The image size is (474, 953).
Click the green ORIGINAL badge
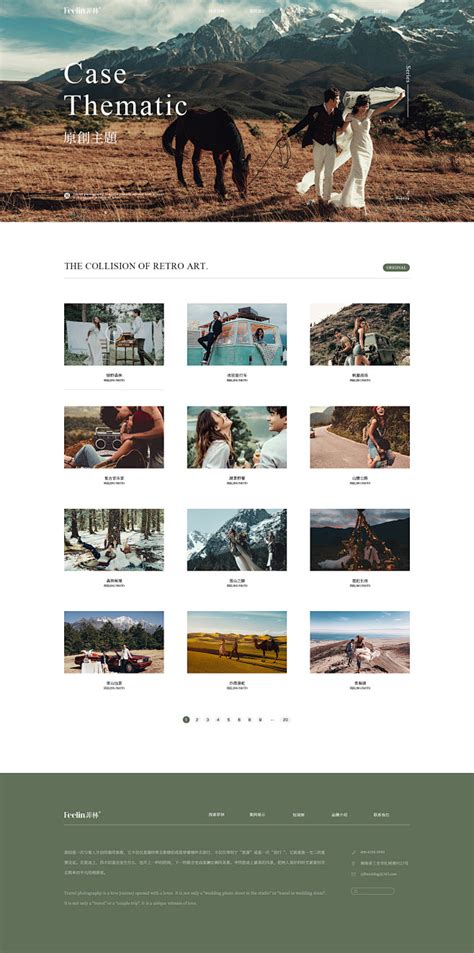point(396,267)
